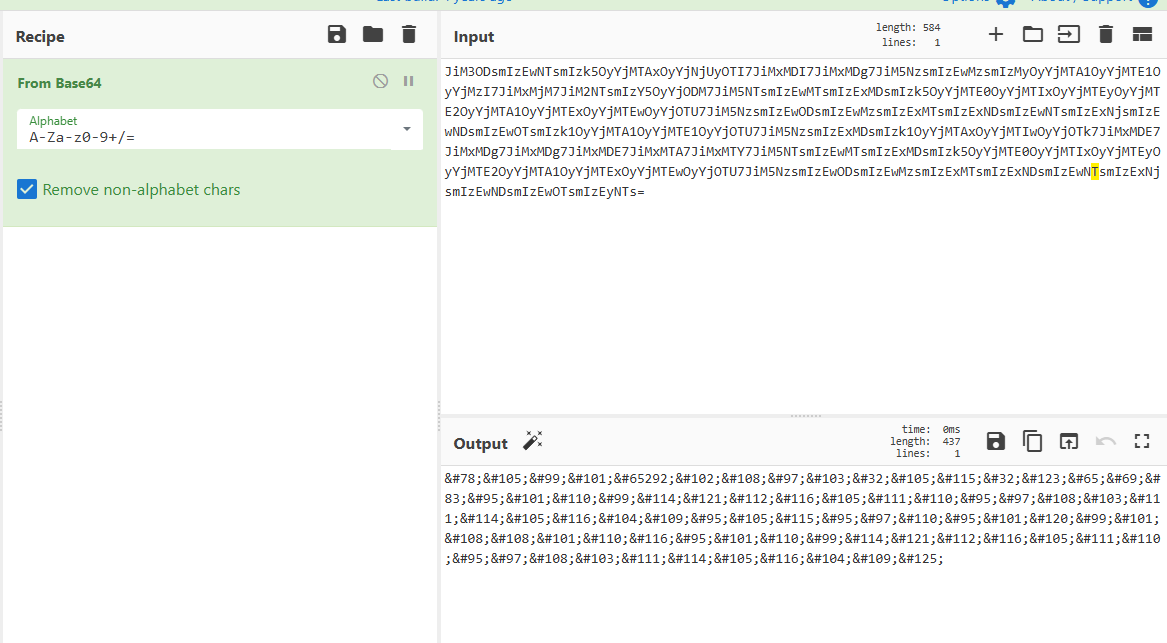Clear the recipe with trash icon
Image resolution: width=1167 pixels, height=643 pixels.
pyautogui.click(x=408, y=35)
